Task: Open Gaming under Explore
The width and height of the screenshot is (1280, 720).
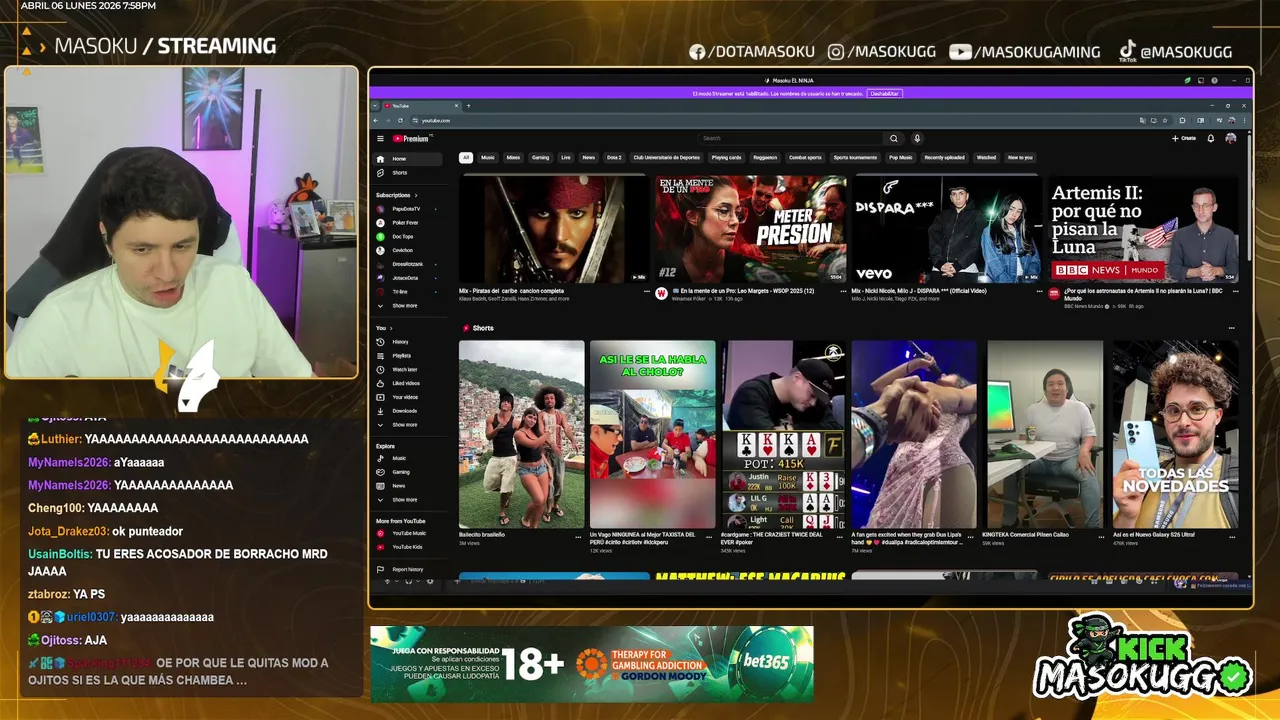Action: click(x=408, y=472)
